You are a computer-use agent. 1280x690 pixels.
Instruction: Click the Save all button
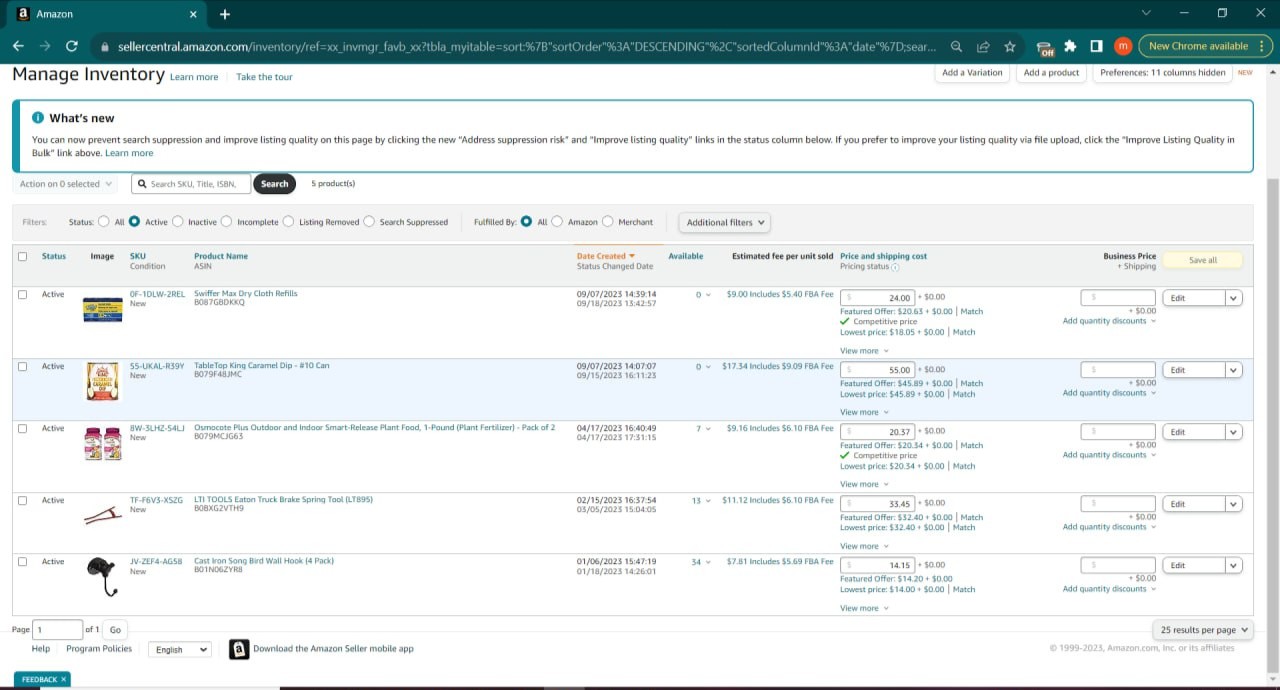[x=1203, y=260]
